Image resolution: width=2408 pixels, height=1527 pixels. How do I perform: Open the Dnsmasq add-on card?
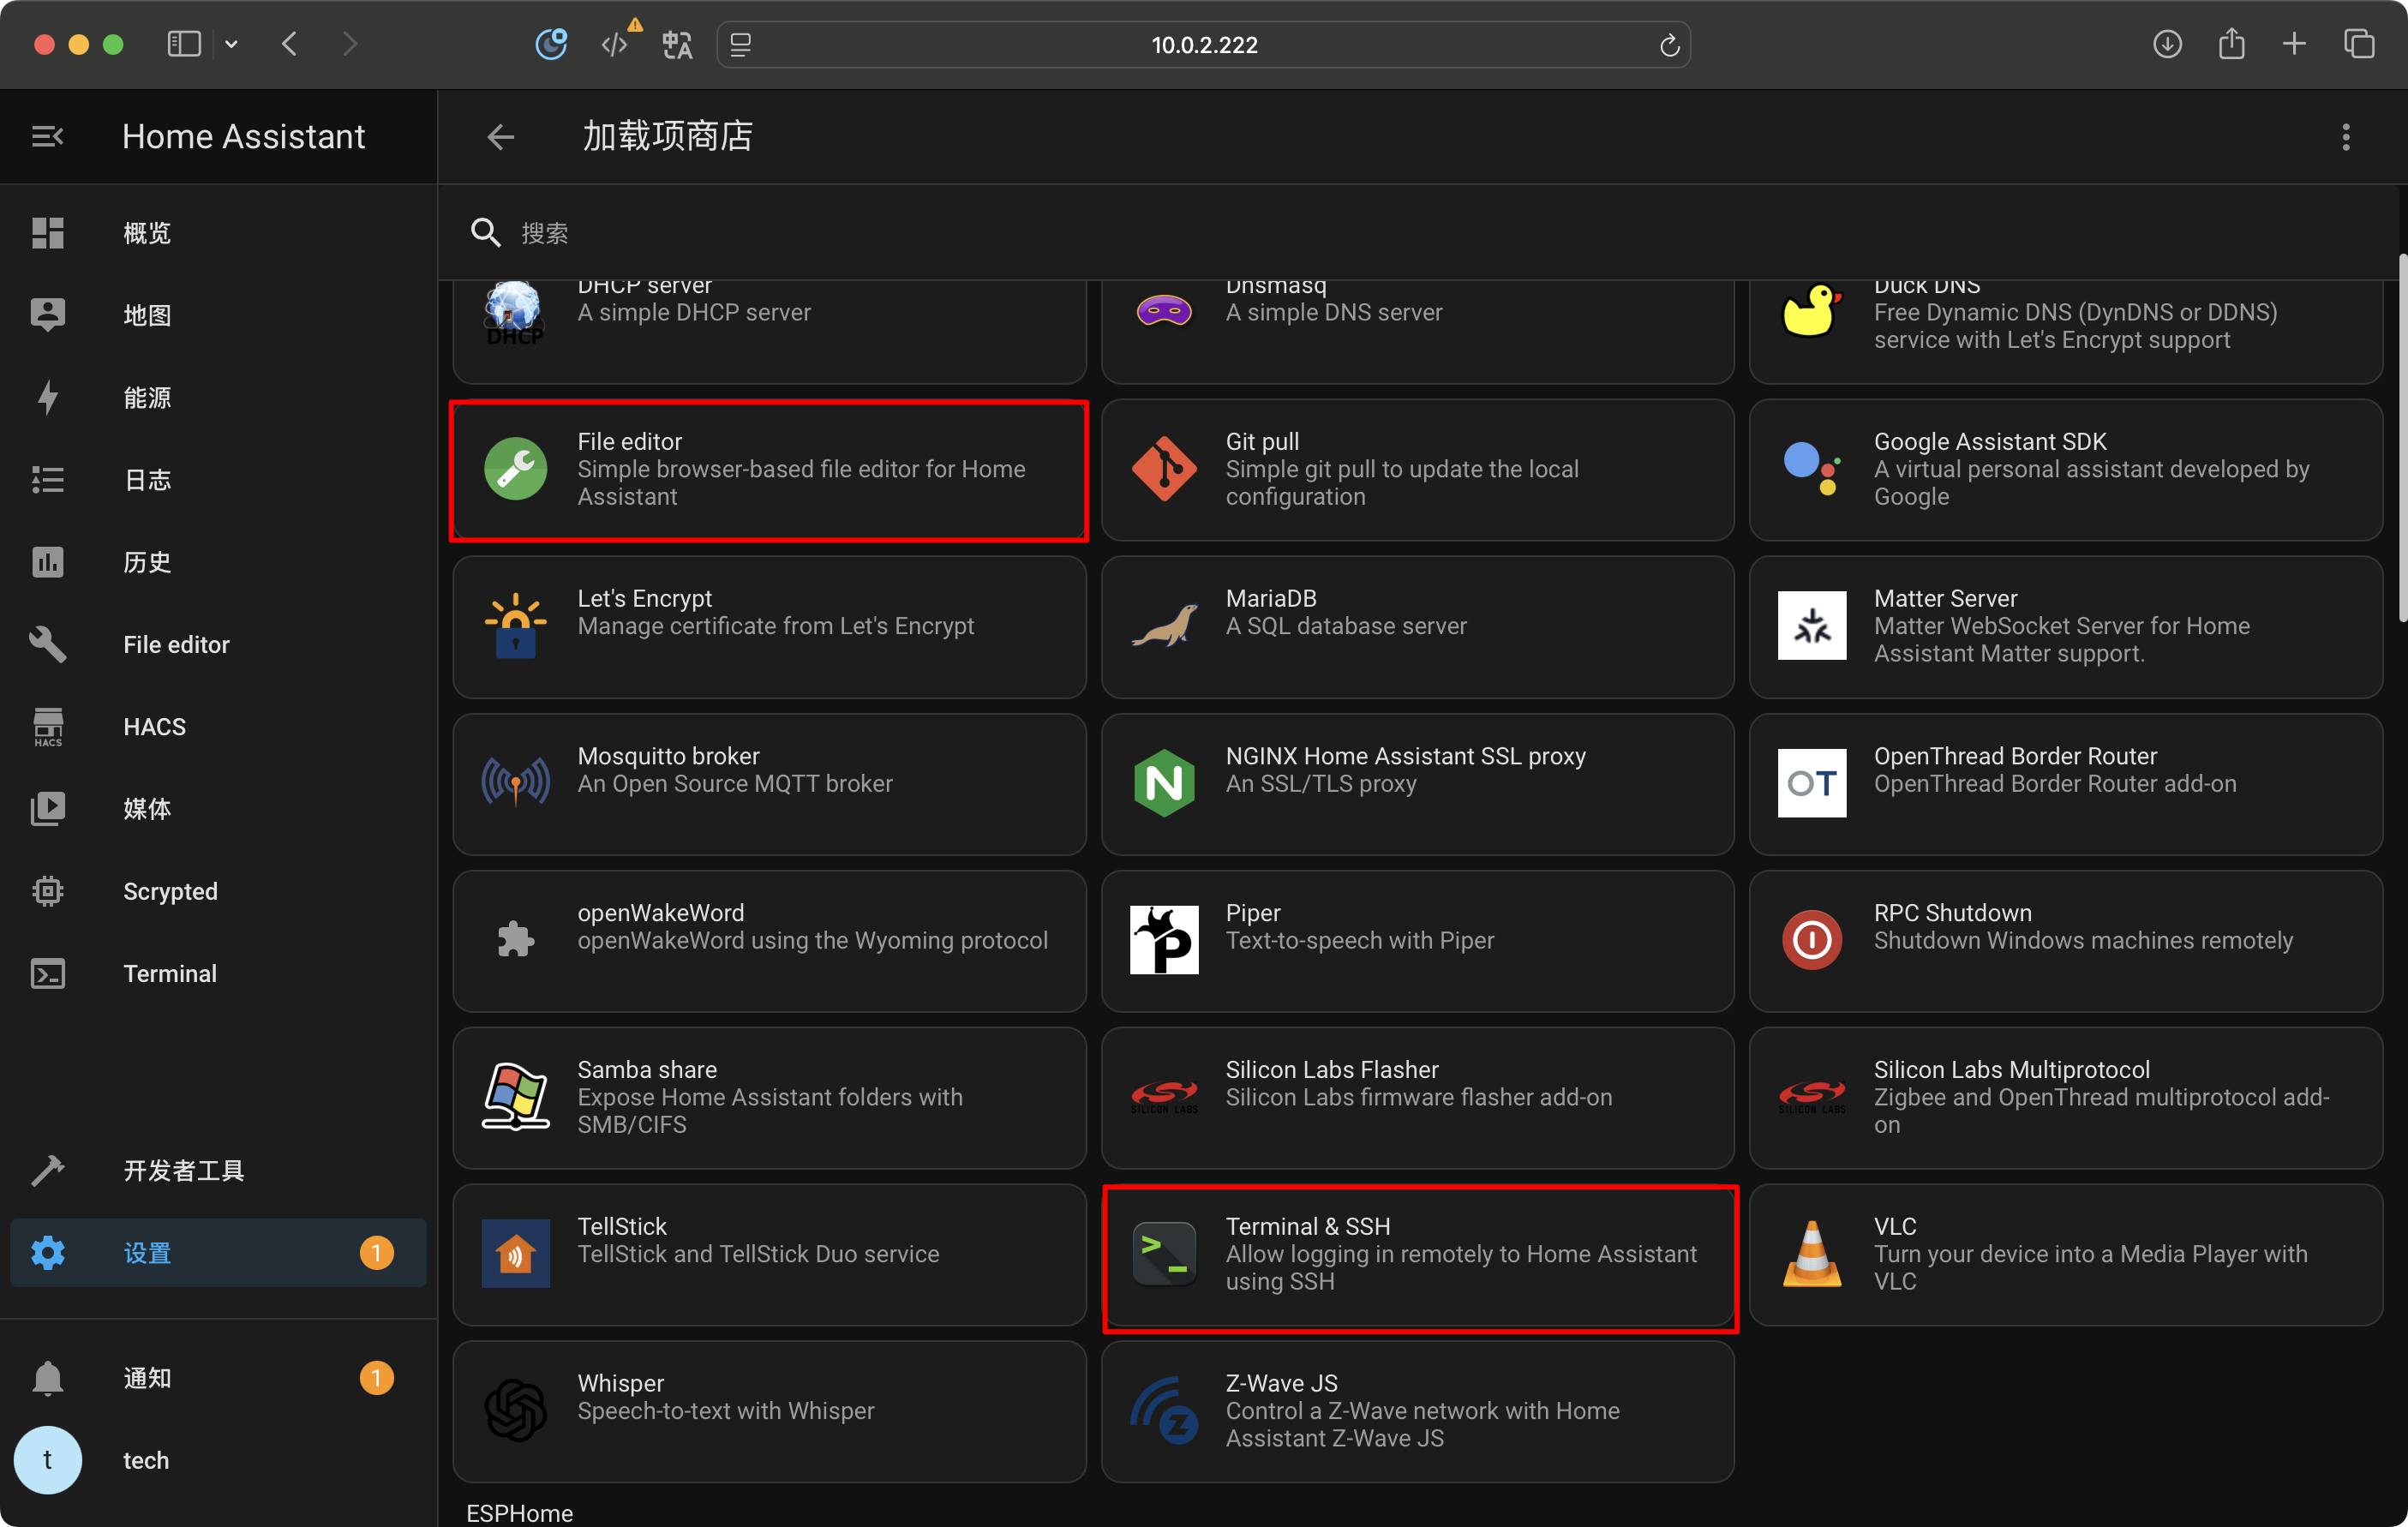(x=1417, y=331)
